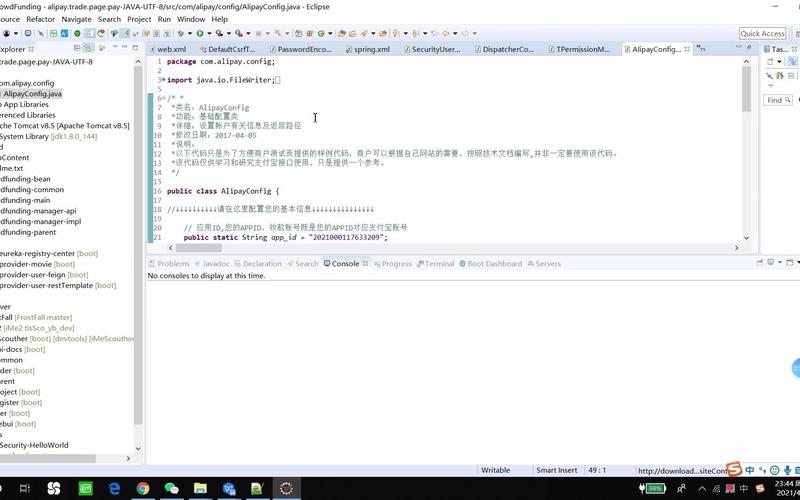Select the Security-HelloWorld project
The width and height of the screenshot is (800, 500).
coord(34,445)
